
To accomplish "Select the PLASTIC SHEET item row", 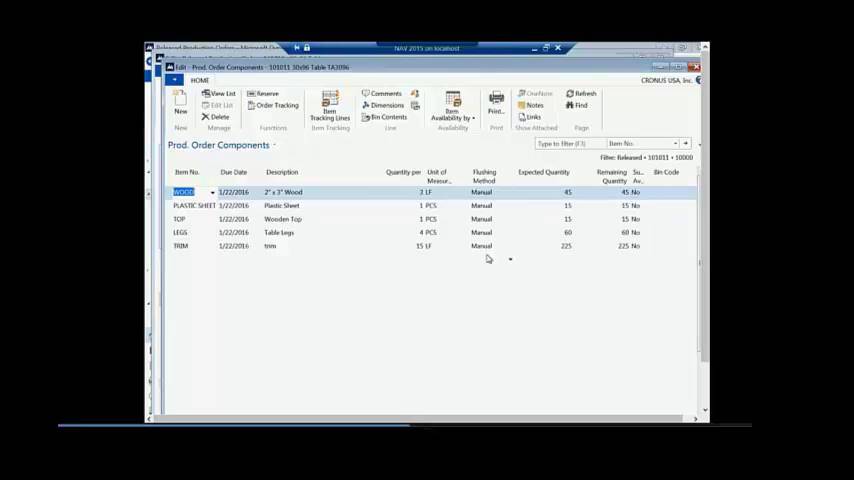I will [x=430, y=206].
